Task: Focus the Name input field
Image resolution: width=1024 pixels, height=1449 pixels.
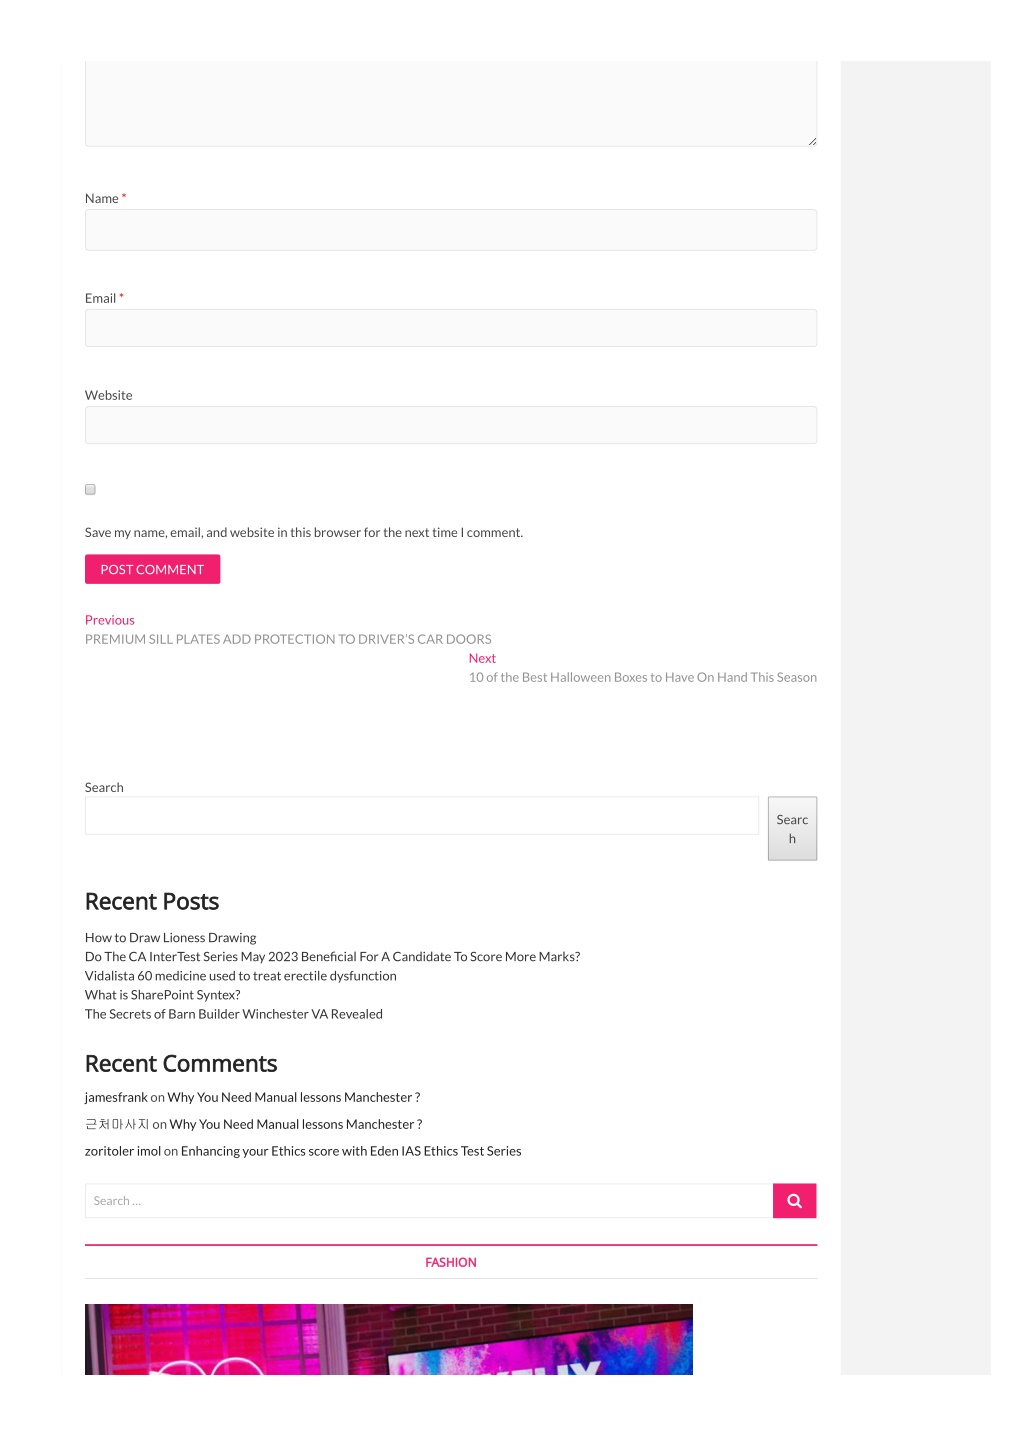Action: [451, 230]
